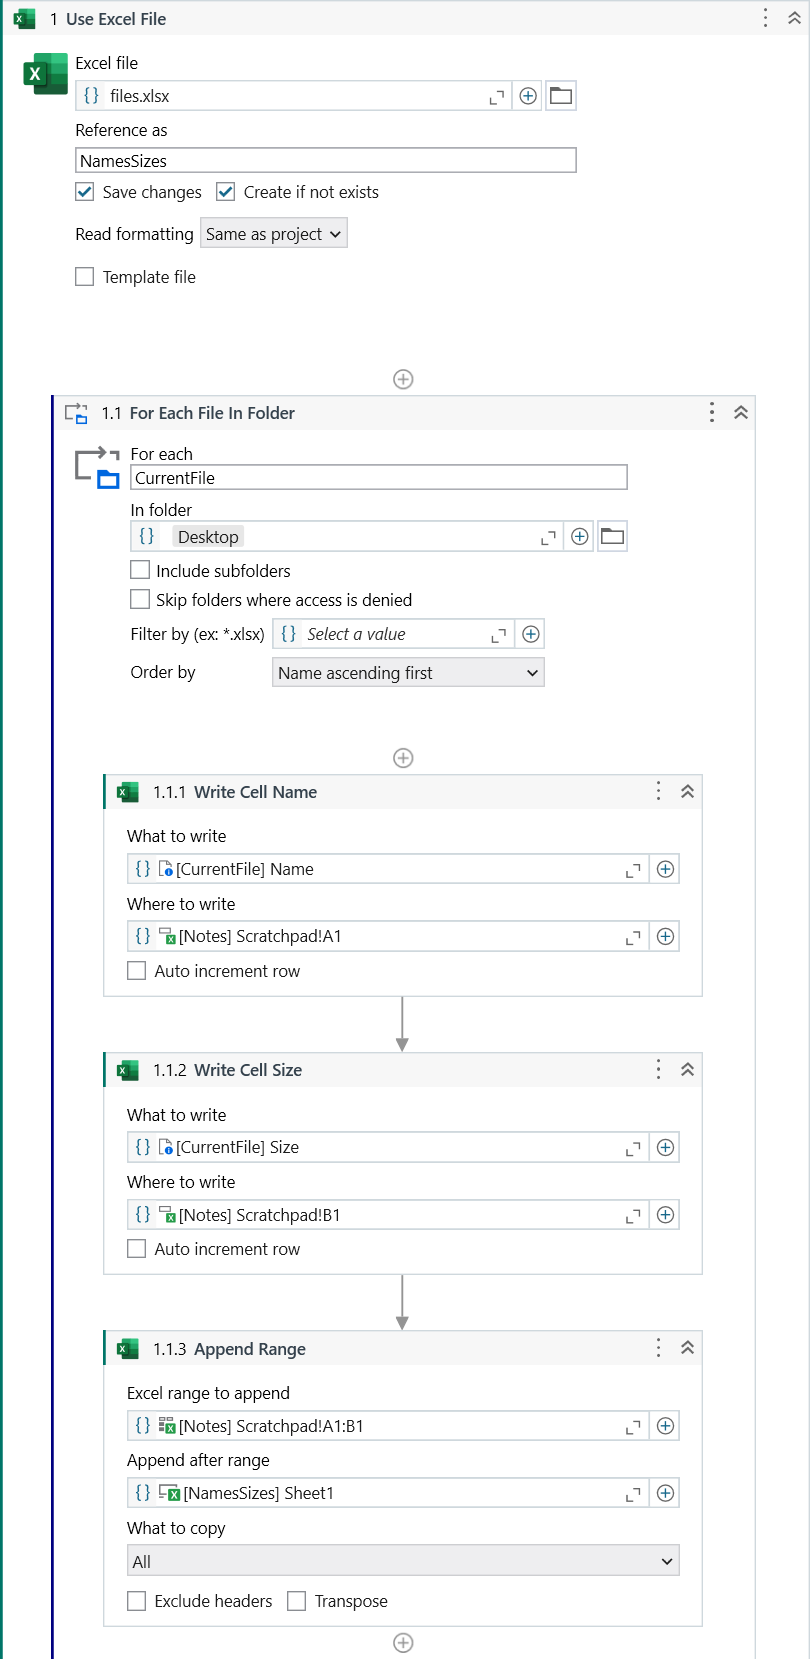810x1659 pixels.
Task: Add activity above Write Cell Name
Action: click(x=403, y=758)
